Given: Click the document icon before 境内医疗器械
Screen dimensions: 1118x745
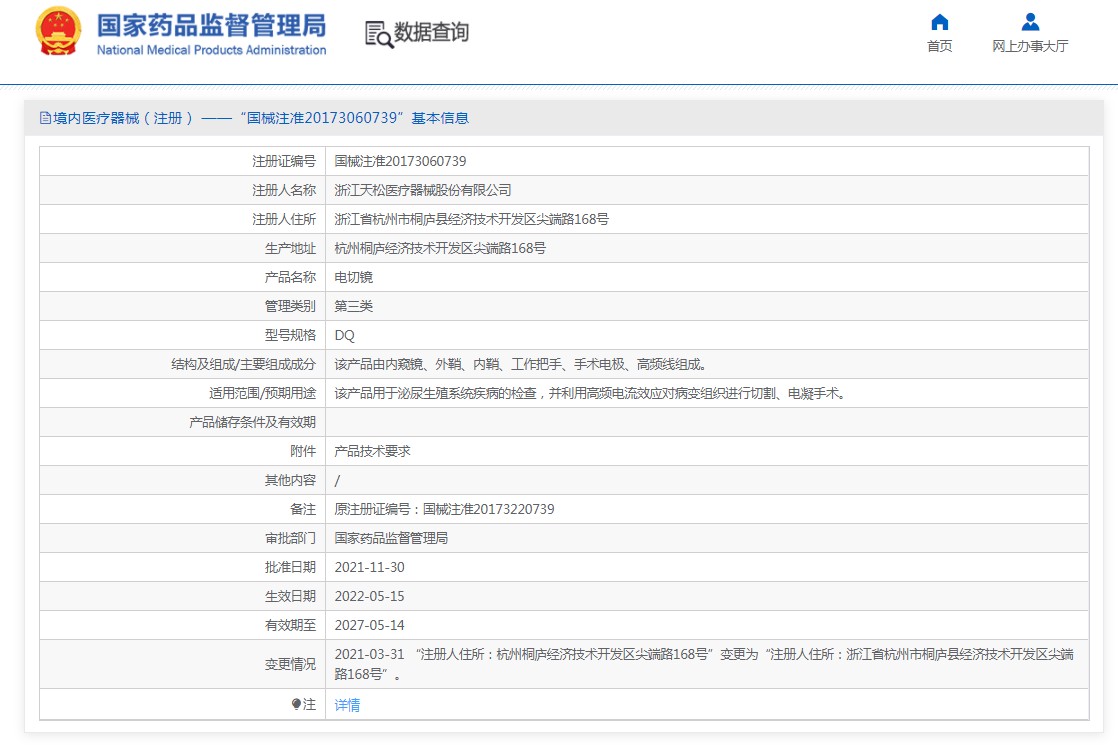Looking at the screenshot, I should [45, 118].
